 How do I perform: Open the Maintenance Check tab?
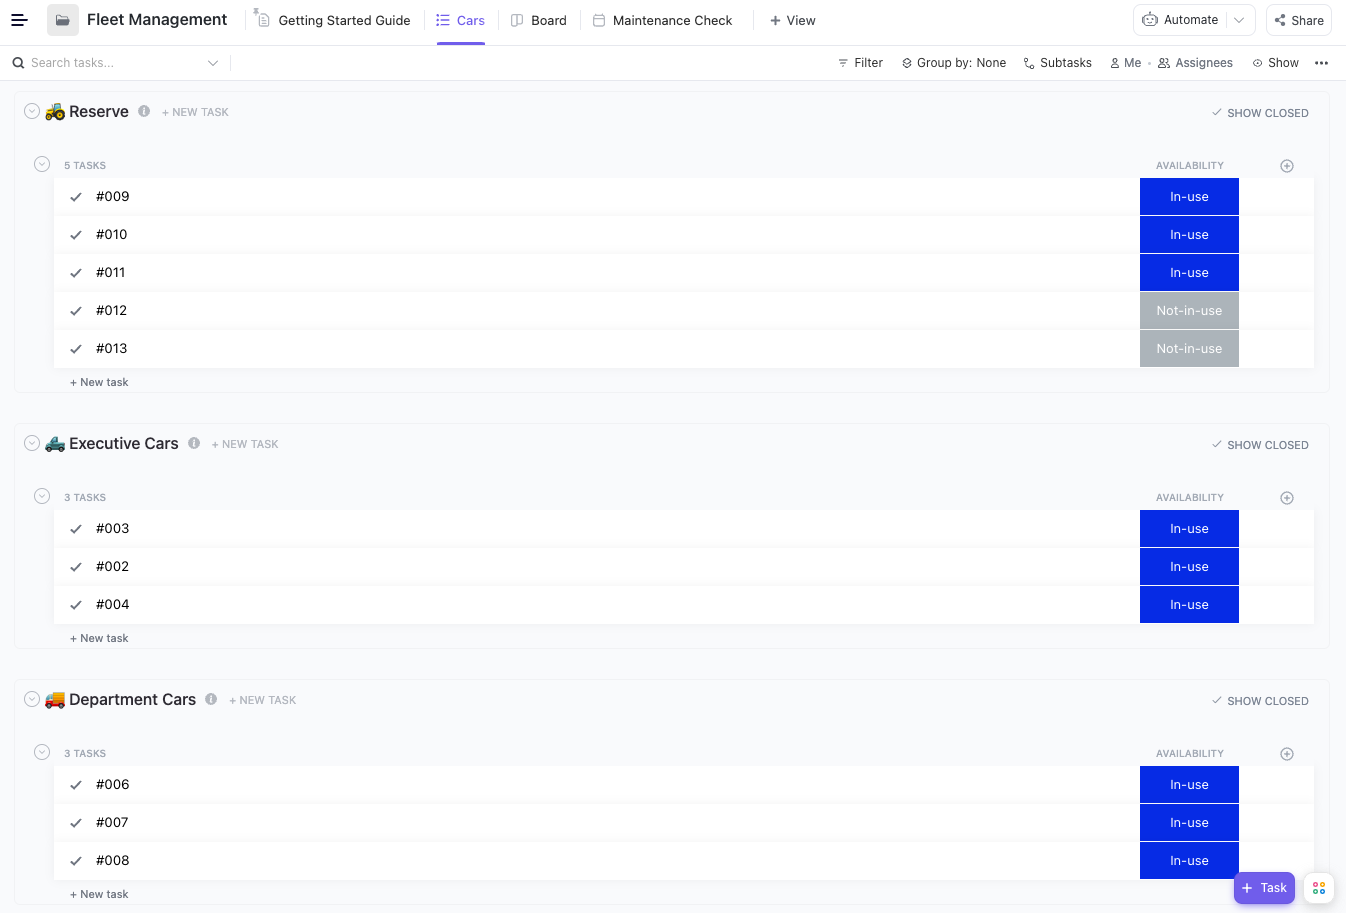click(x=662, y=20)
